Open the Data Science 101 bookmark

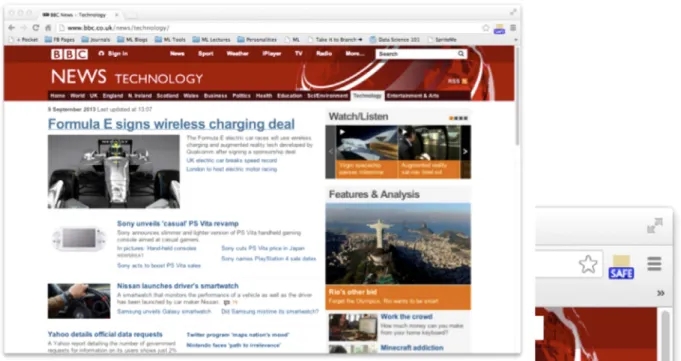394,40
